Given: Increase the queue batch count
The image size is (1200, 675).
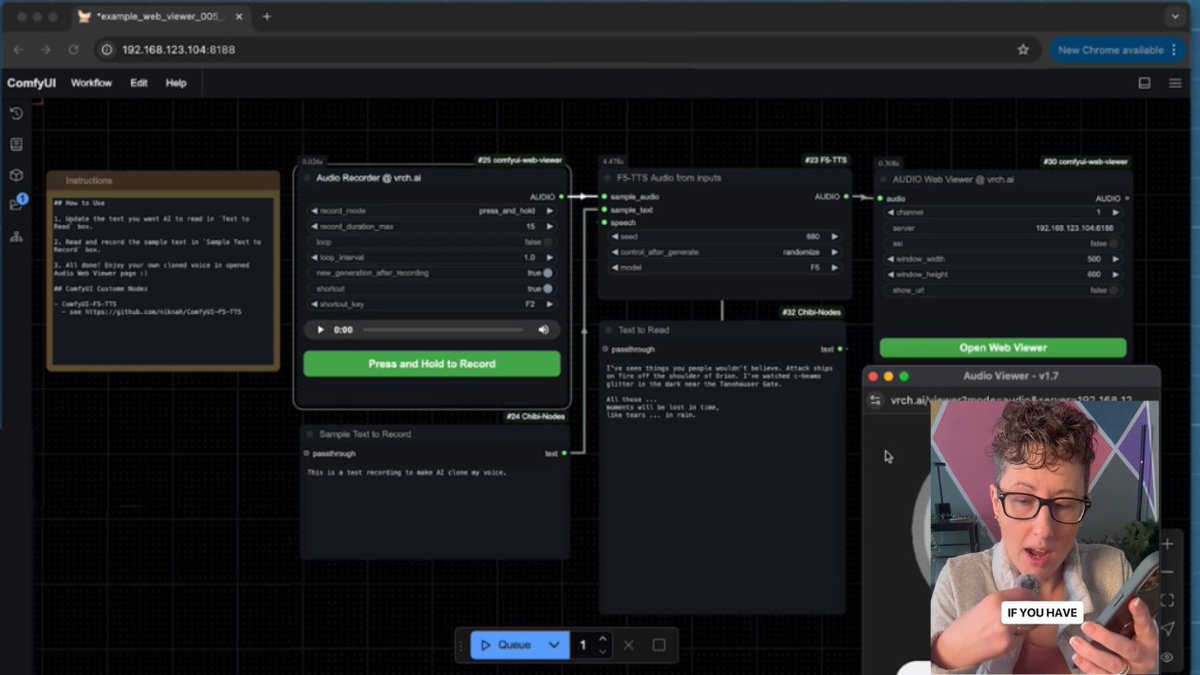Looking at the screenshot, I should coord(602,639).
